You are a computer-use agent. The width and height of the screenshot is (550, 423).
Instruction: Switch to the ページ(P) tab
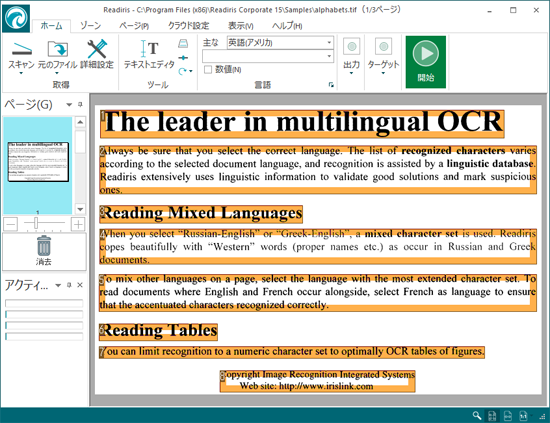click(x=134, y=26)
